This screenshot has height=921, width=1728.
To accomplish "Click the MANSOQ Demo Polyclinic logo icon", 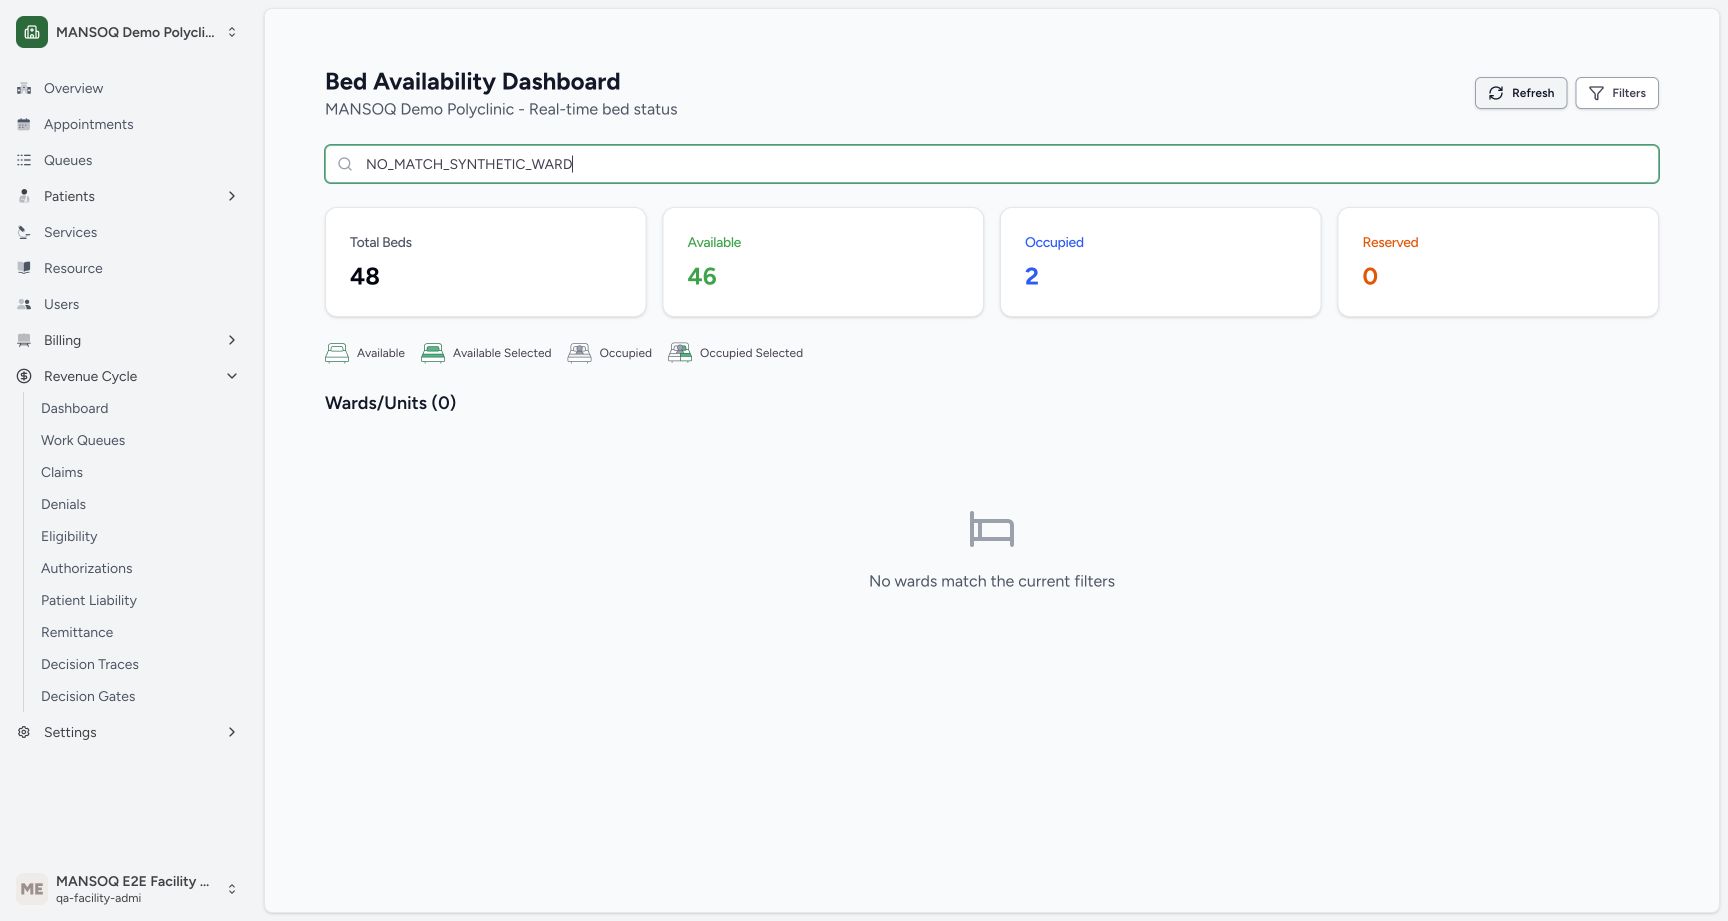I will (32, 32).
